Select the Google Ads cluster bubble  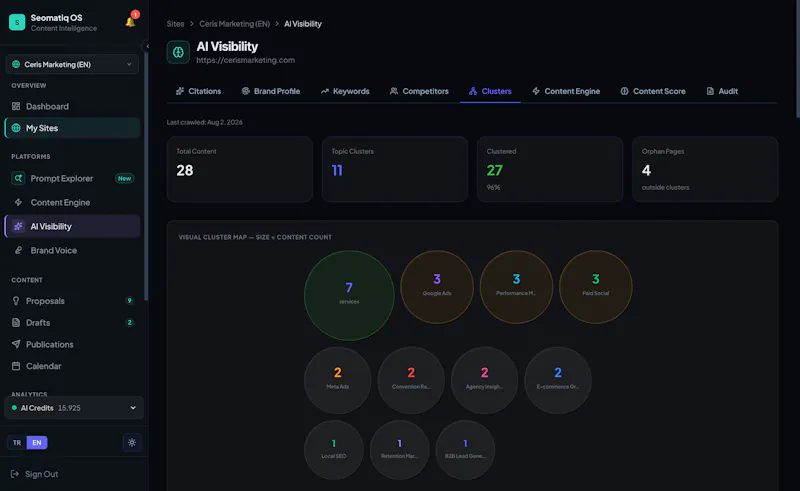(x=437, y=287)
